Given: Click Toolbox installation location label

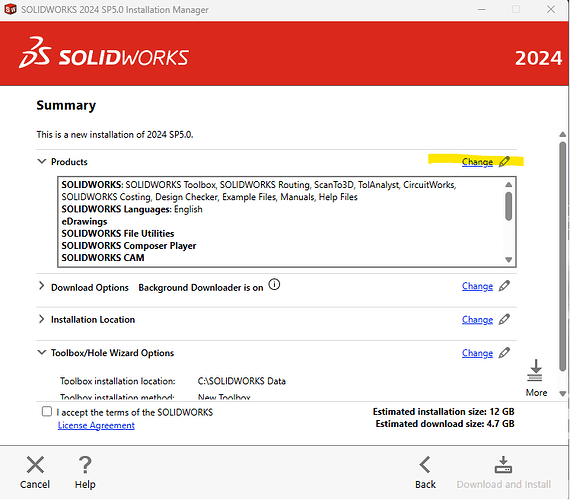Looking at the screenshot, I should click(x=117, y=381).
